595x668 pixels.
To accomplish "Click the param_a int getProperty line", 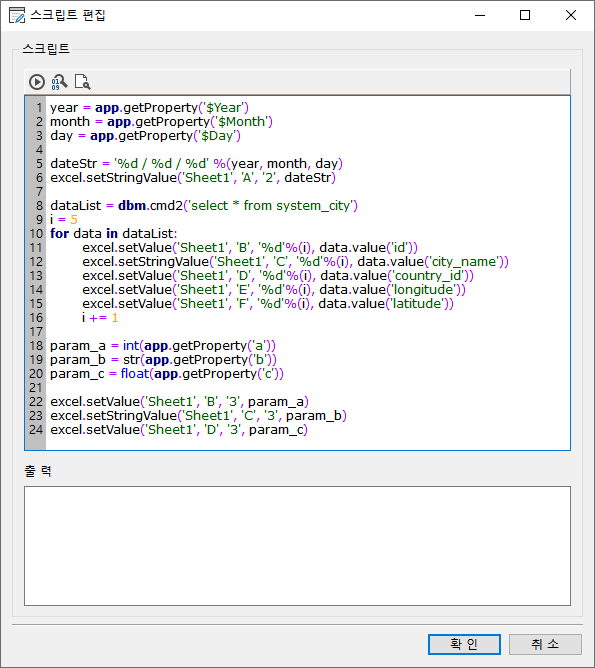I will [x=163, y=346].
